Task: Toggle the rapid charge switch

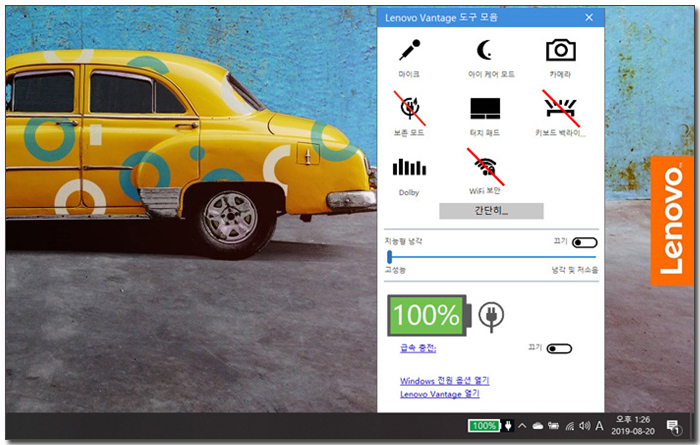Action: [x=560, y=348]
